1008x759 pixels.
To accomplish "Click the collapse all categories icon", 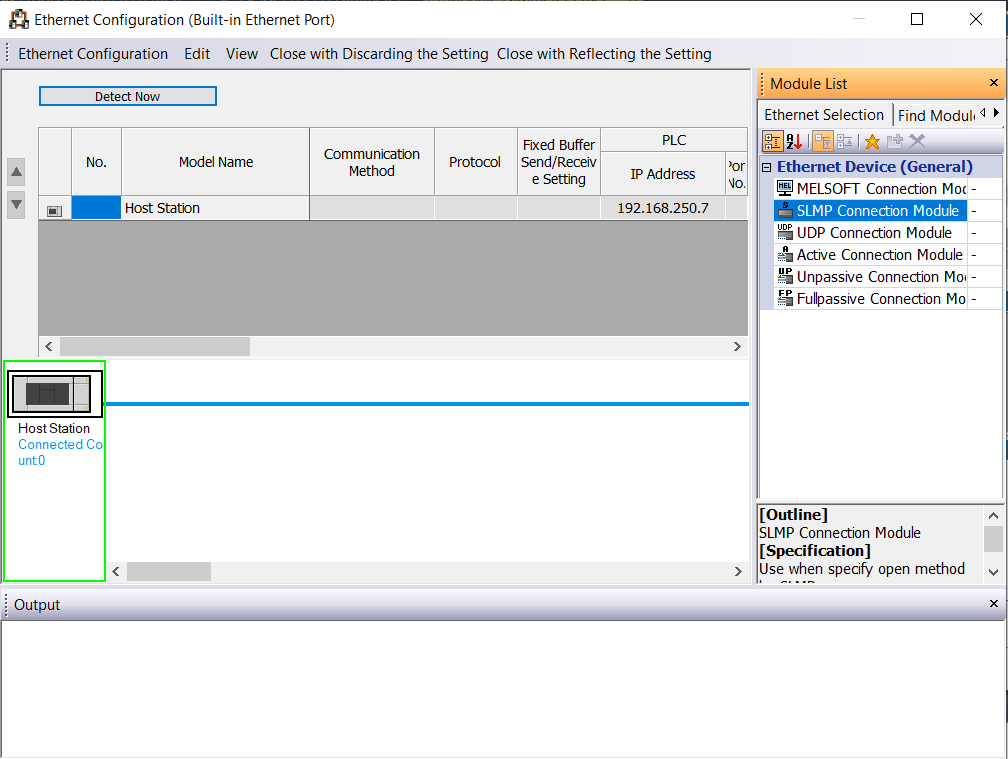I will tap(822, 141).
